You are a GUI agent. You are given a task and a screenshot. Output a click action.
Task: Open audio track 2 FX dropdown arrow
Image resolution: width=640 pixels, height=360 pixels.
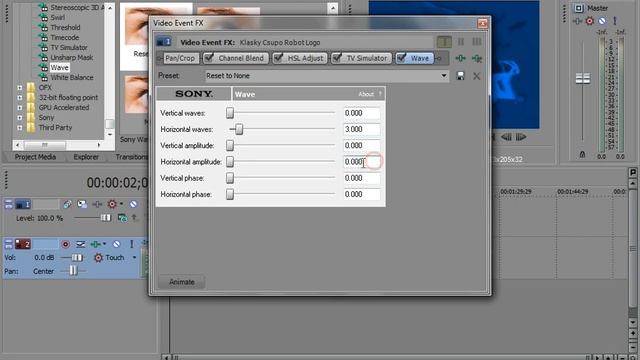104,244
